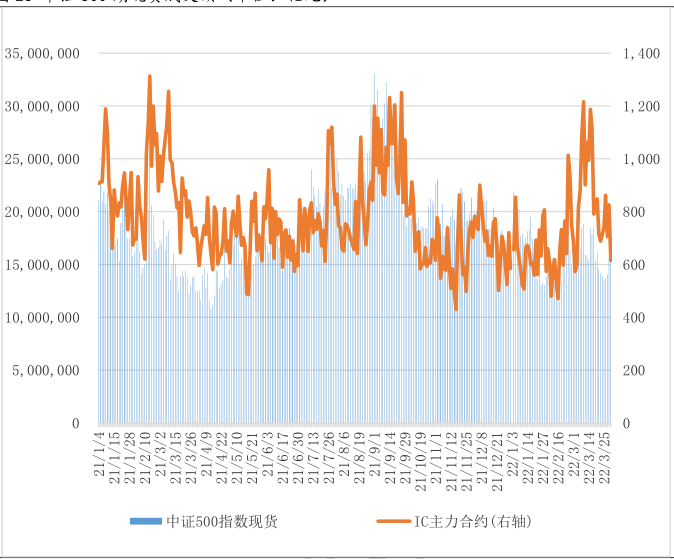The width and height of the screenshot is (674, 559).
Task: Click date label 22/2/16
Action: (x=558, y=458)
